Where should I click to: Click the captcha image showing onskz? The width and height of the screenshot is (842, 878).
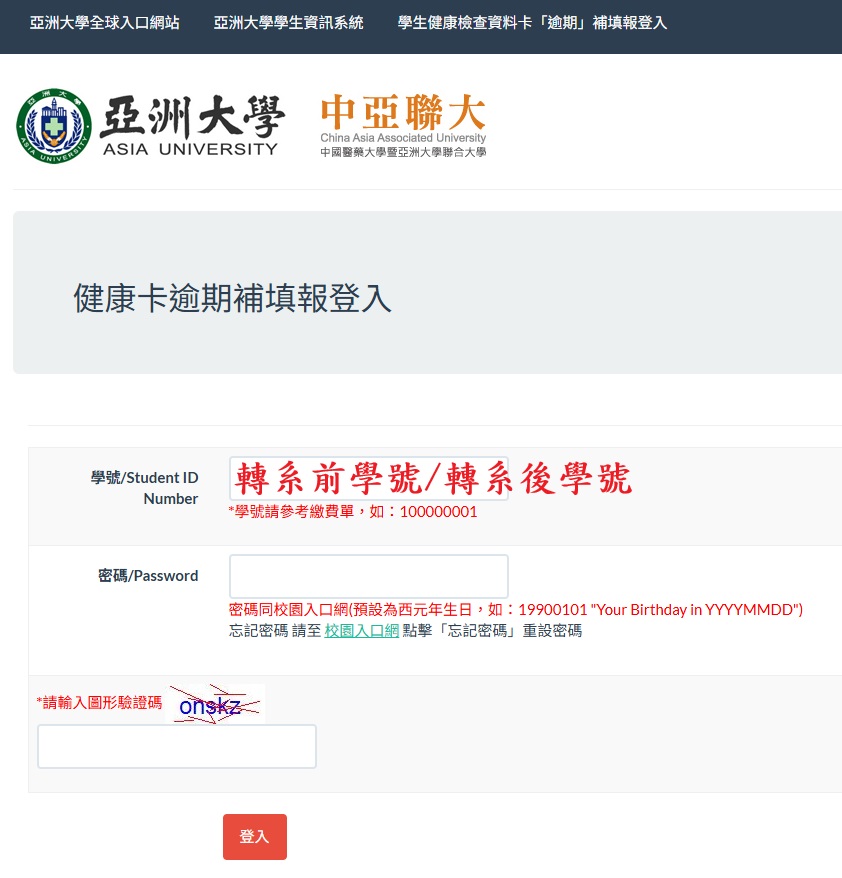point(215,704)
